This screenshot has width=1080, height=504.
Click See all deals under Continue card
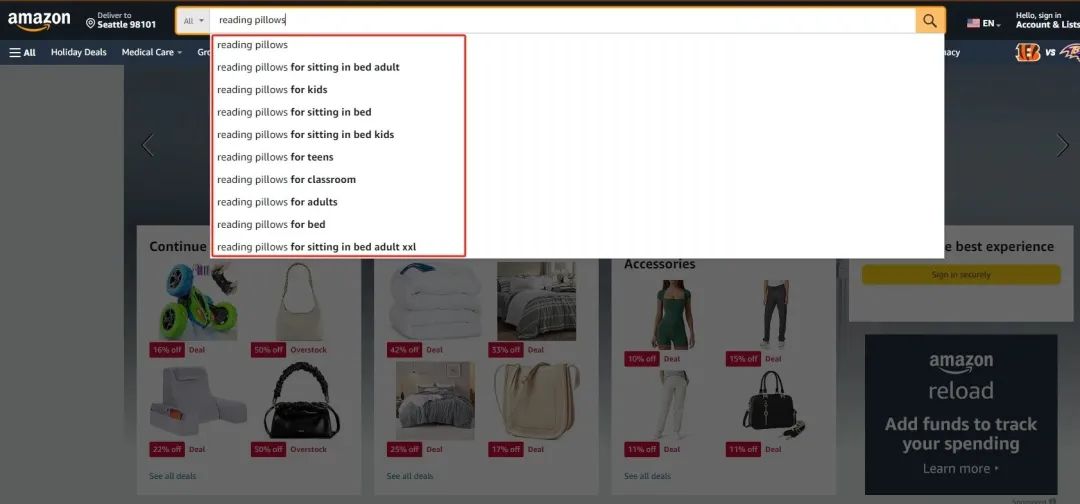173,476
